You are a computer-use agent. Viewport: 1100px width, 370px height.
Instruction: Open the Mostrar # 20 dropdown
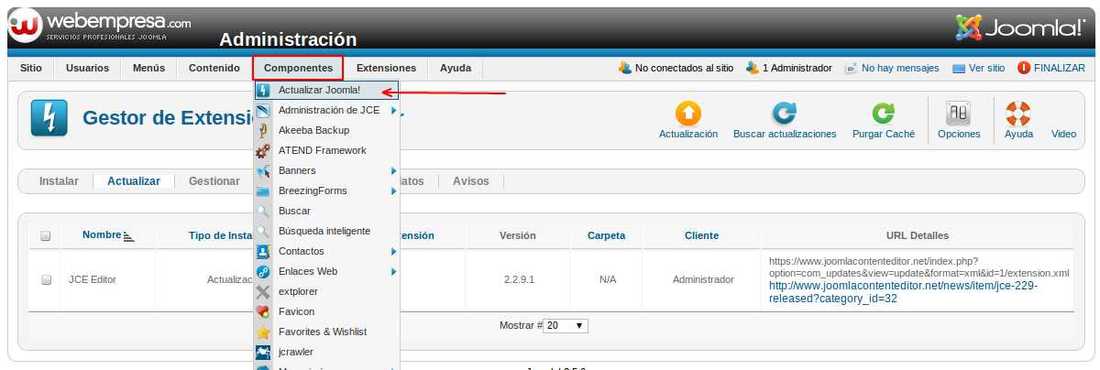click(566, 326)
